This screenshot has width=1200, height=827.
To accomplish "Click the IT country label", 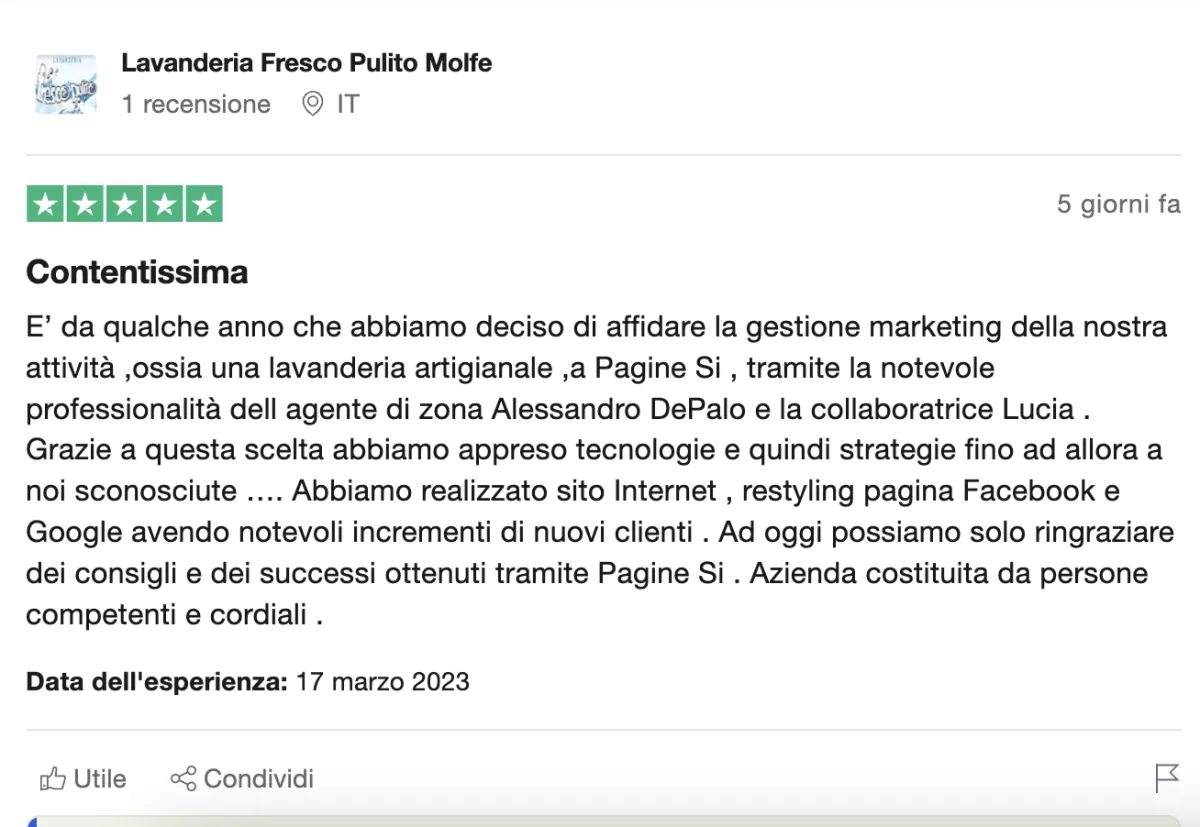I will (347, 104).
